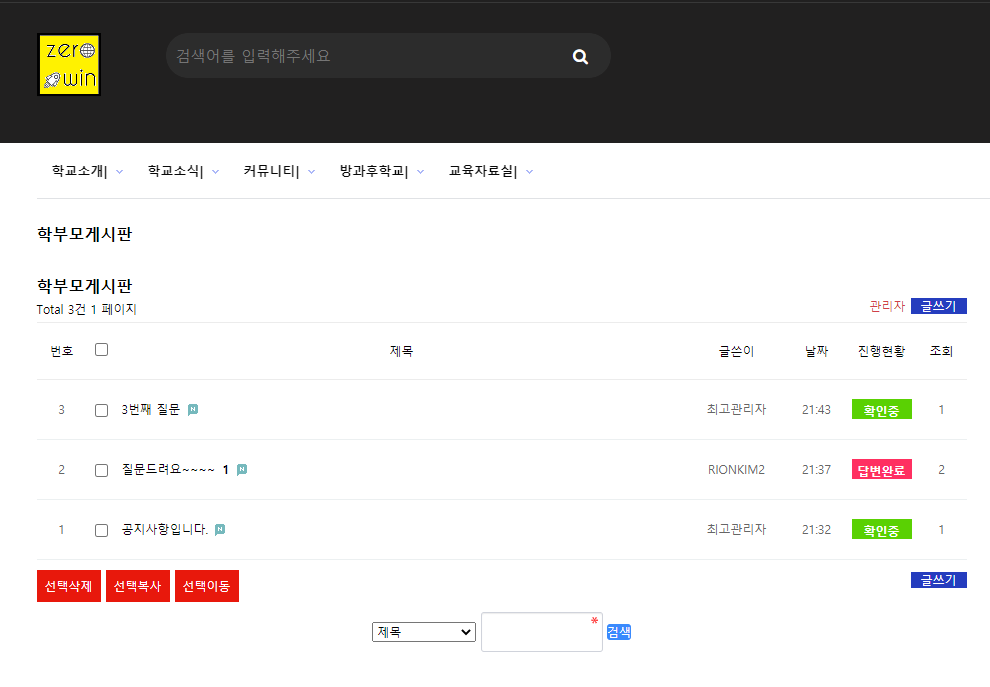This screenshot has width=990, height=687.
Task: Click author RIONKIM2
Action: tap(736, 470)
